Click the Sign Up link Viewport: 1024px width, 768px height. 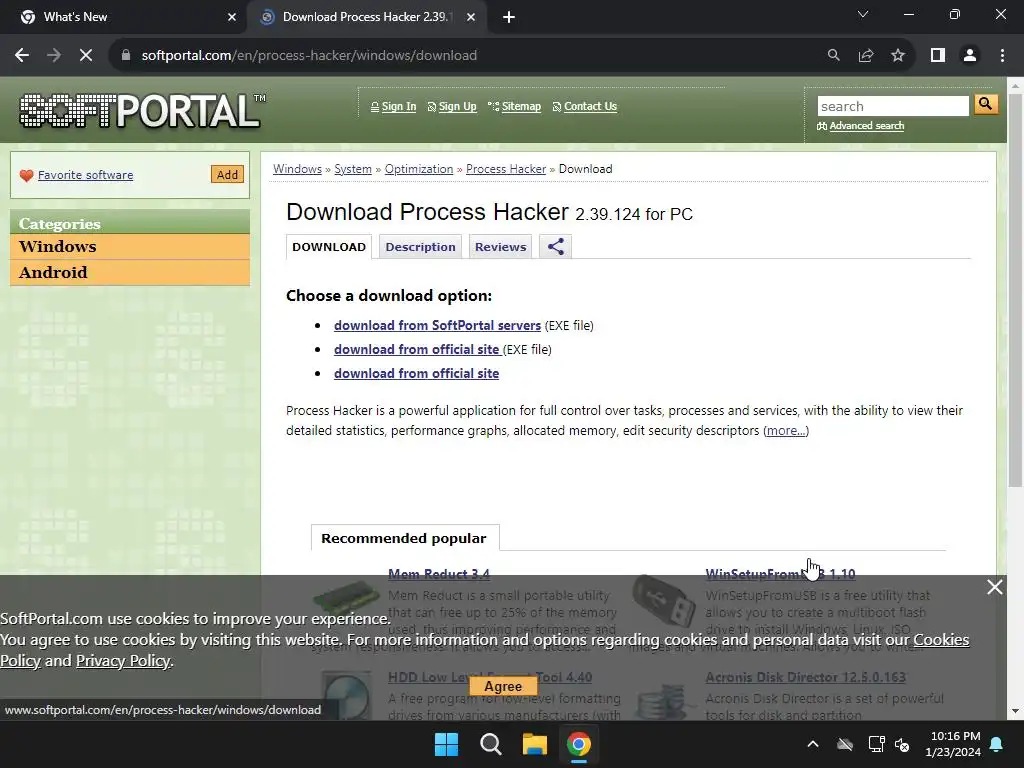coord(457,106)
